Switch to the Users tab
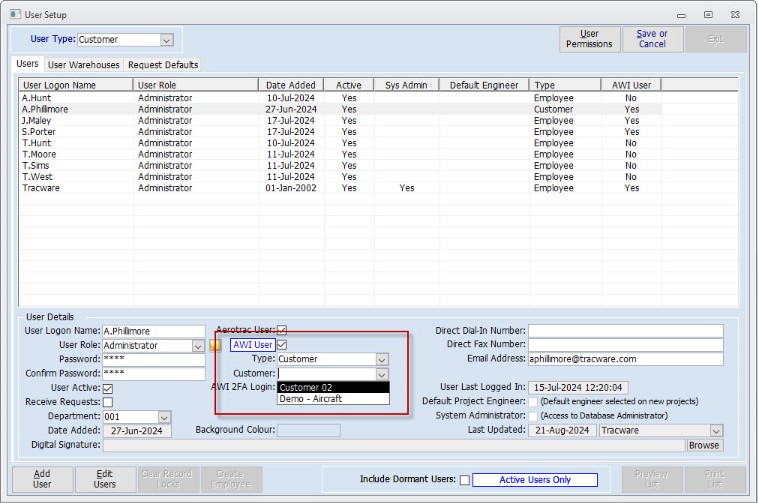The height and width of the screenshot is (503, 758). 27,64
